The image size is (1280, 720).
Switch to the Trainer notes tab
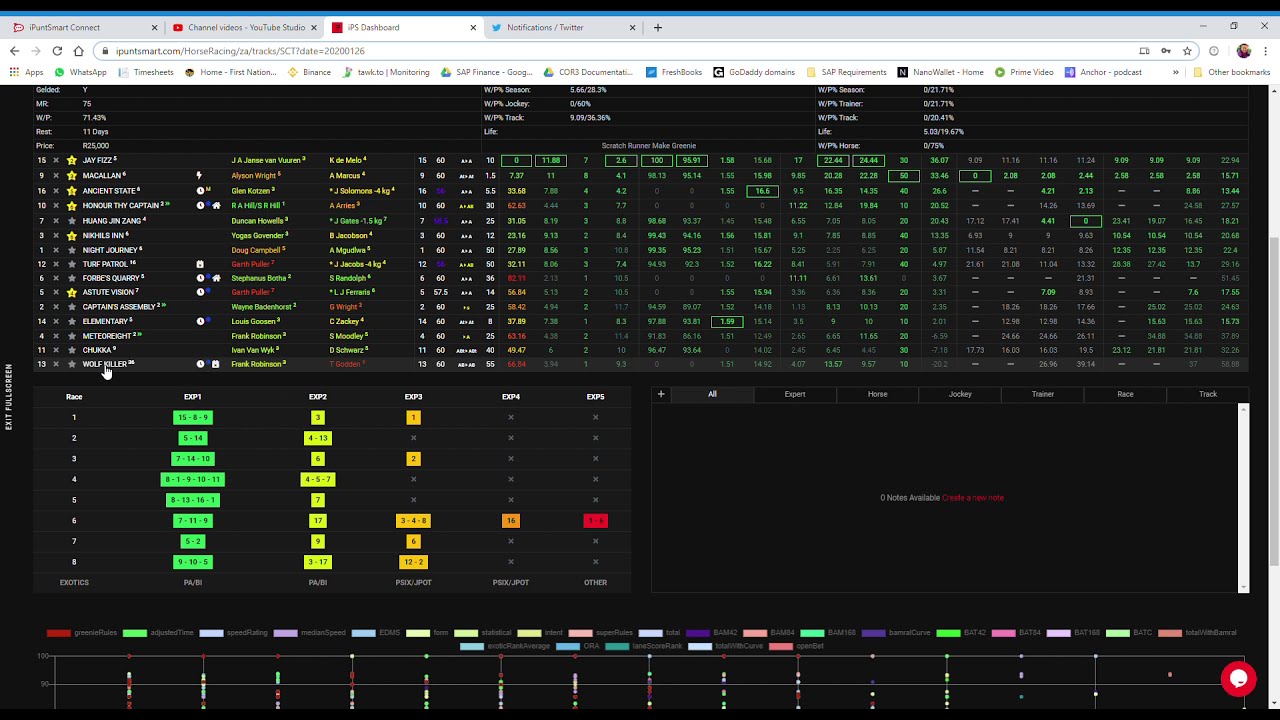[x=1043, y=394]
